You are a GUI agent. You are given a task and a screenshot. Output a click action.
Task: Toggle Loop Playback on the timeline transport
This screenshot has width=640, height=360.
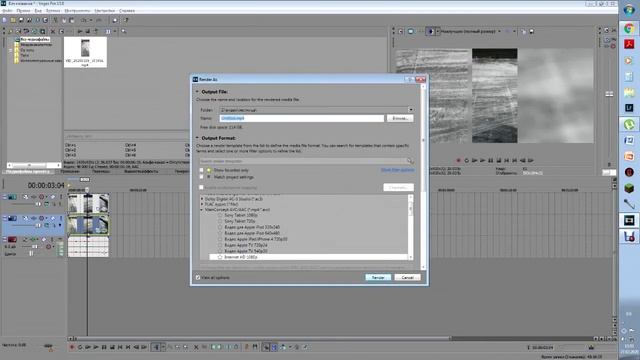pyautogui.click(x=80, y=347)
